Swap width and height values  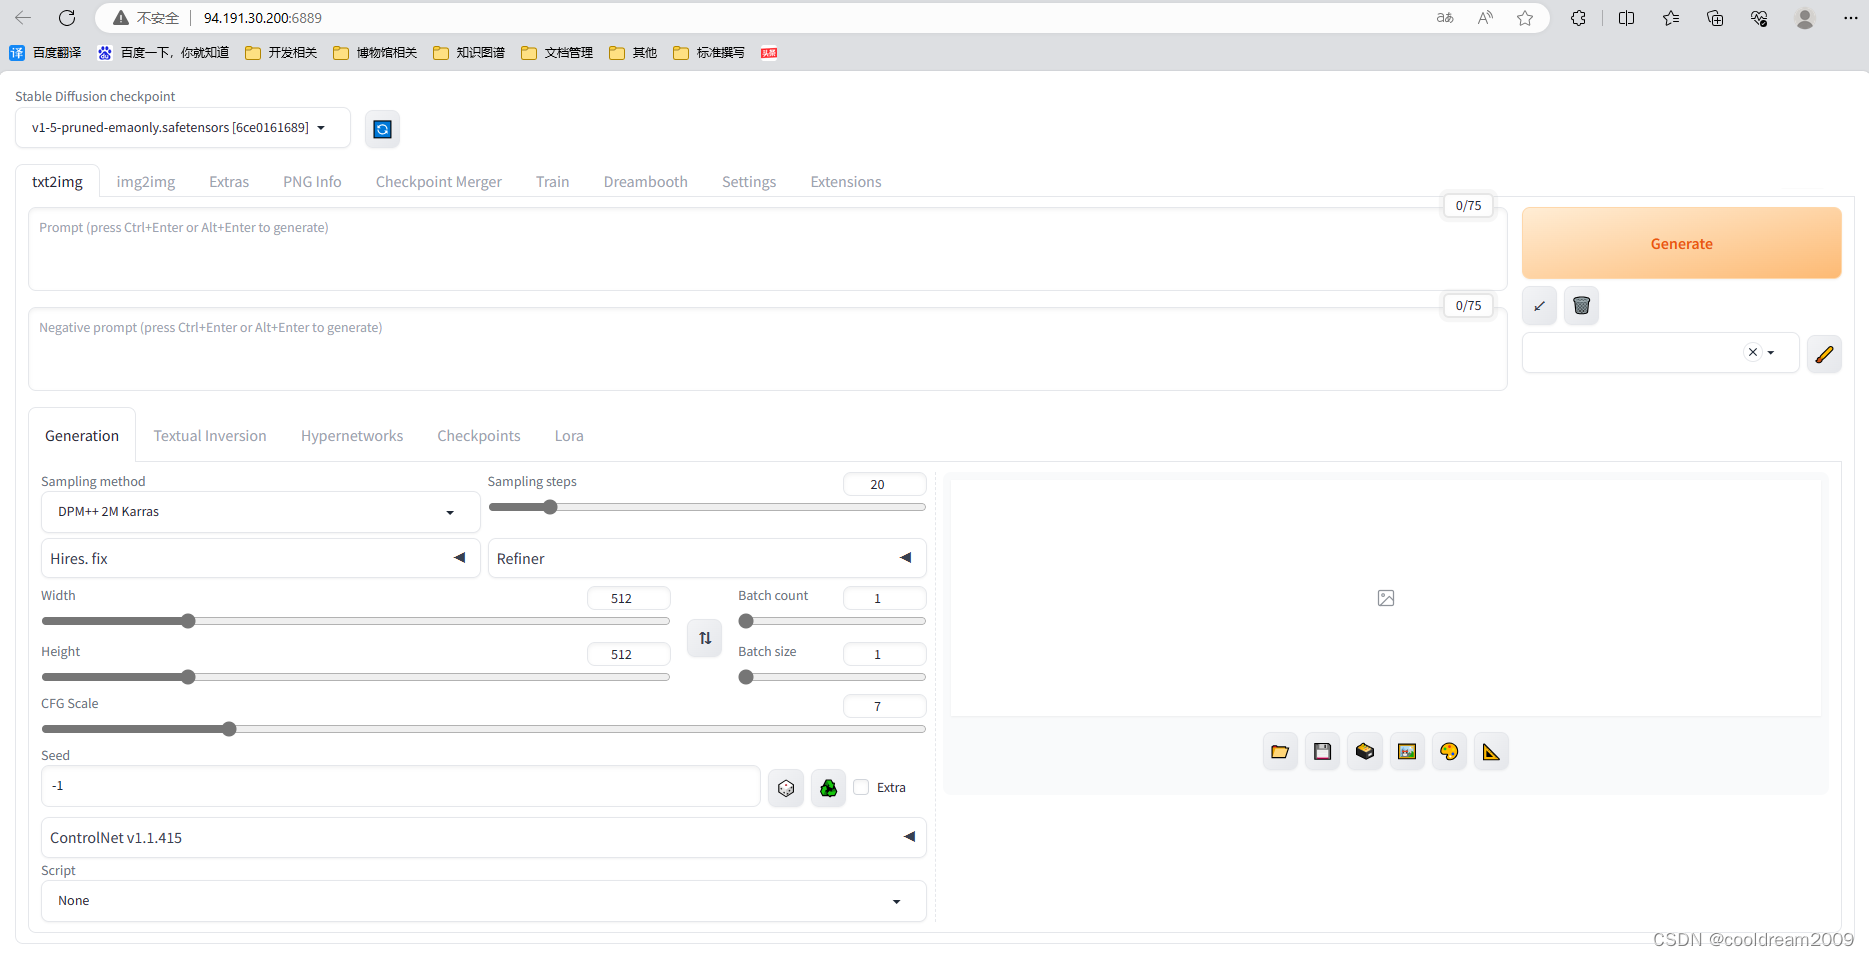[x=705, y=638]
